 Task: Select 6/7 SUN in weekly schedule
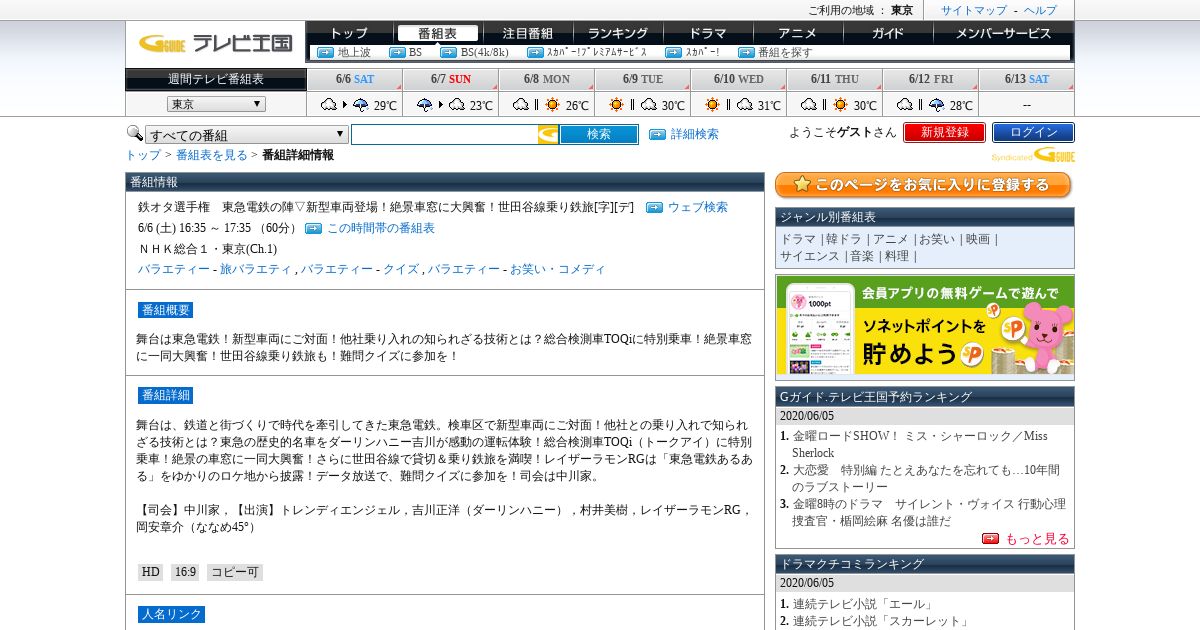[x=451, y=79]
